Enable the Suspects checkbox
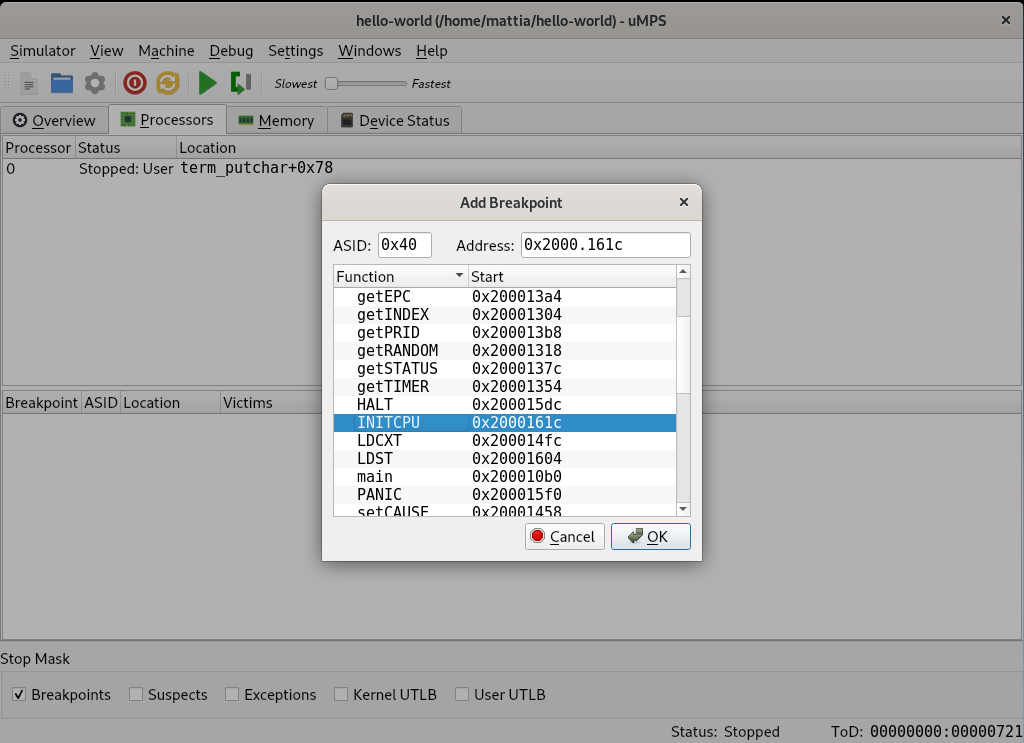The width and height of the screenshot is (1024, 743). click(x=136, y=694)
